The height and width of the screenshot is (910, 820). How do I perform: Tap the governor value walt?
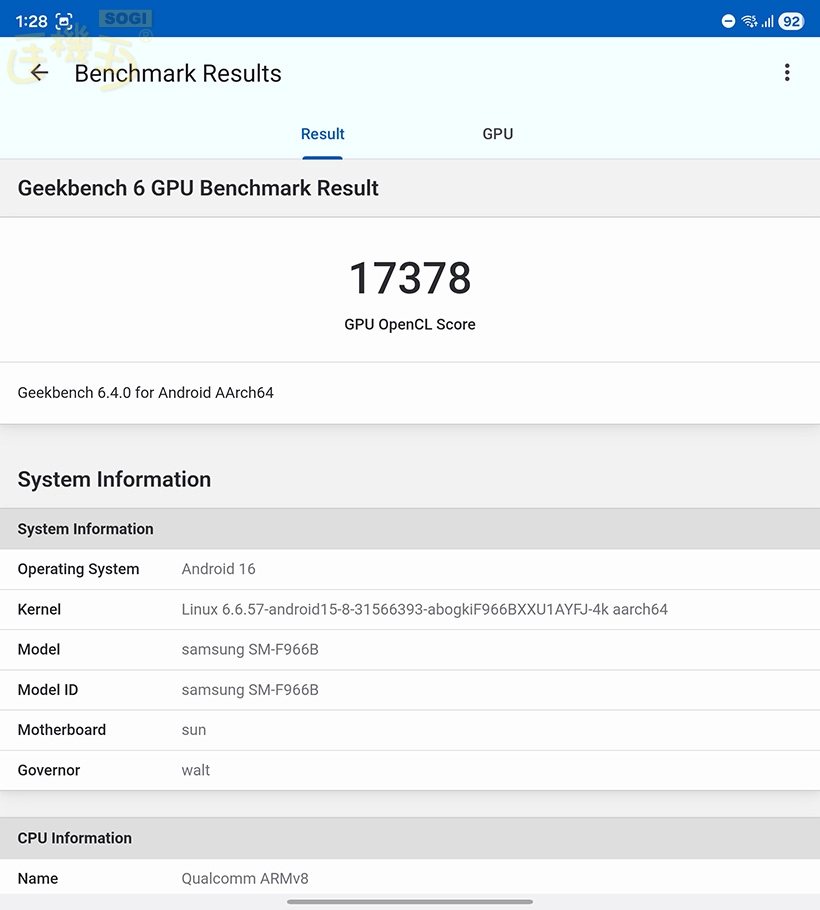point(196,770)
